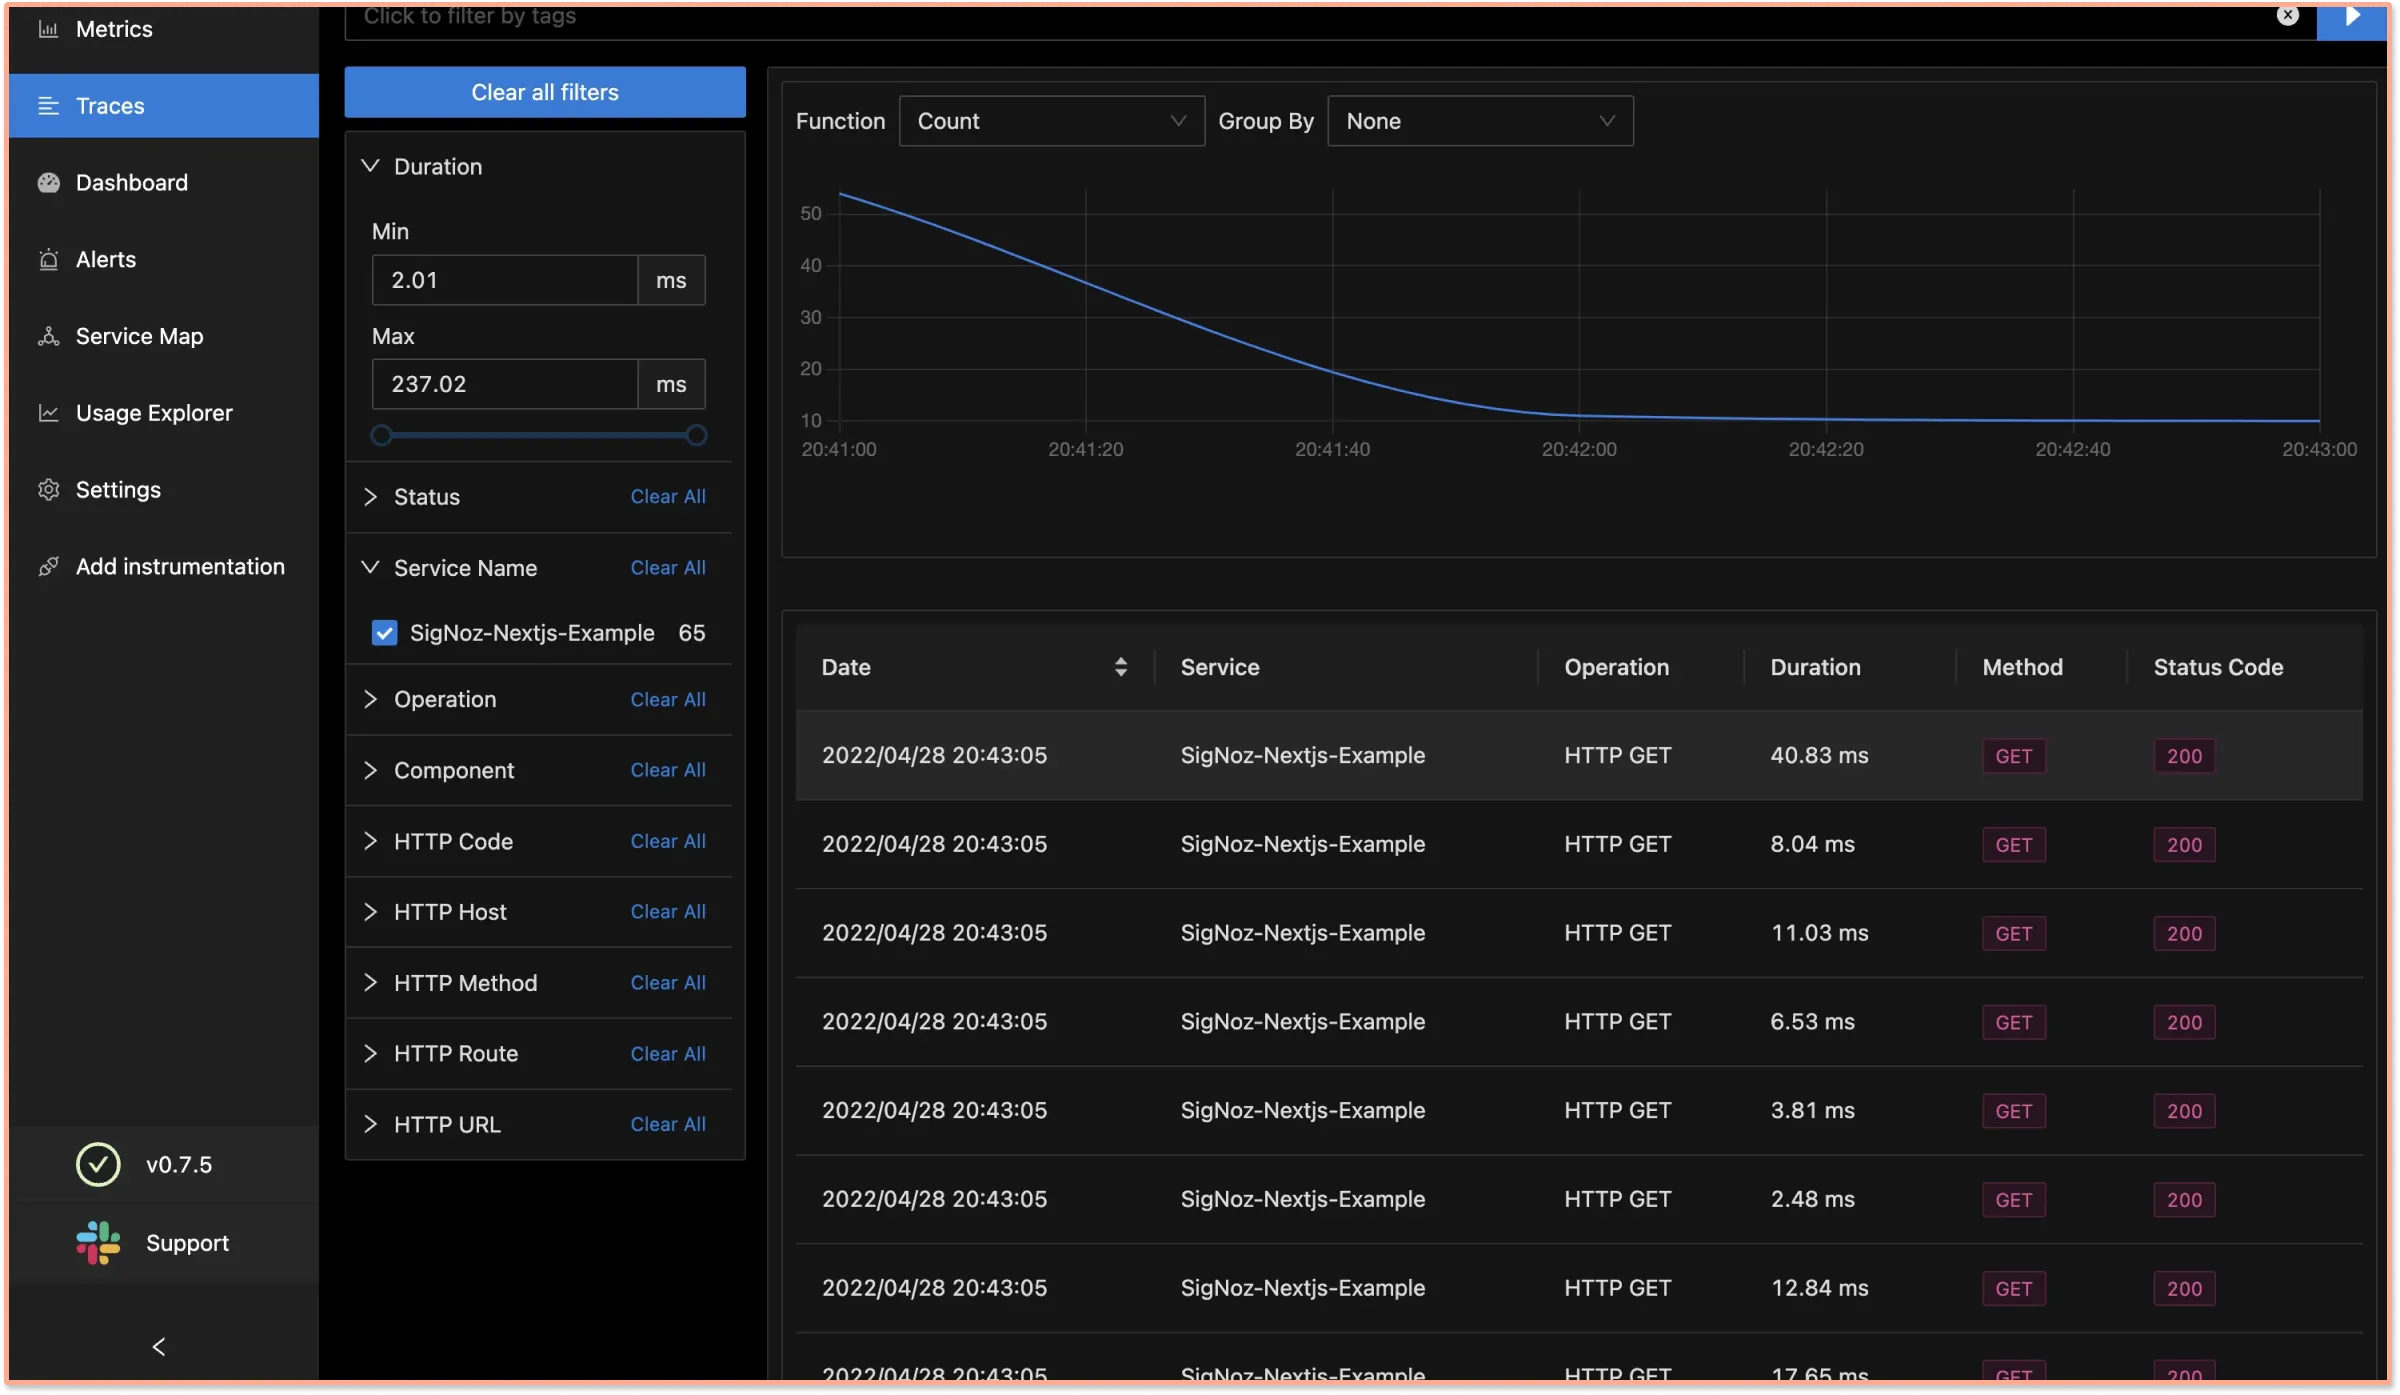Clear All for the HTTP Route filter
Viewport: 2400px width, 1395px height.
point(668,1054)
